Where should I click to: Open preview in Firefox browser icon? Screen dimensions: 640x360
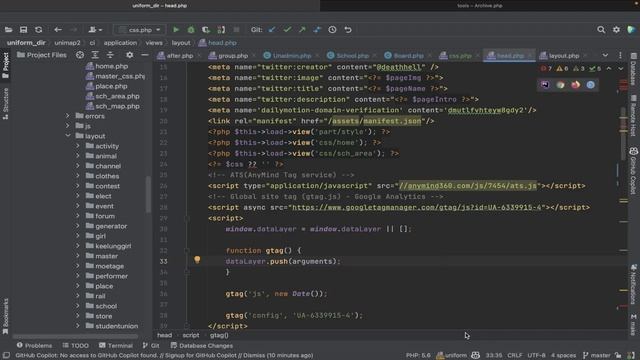click(x=576, y=85)
